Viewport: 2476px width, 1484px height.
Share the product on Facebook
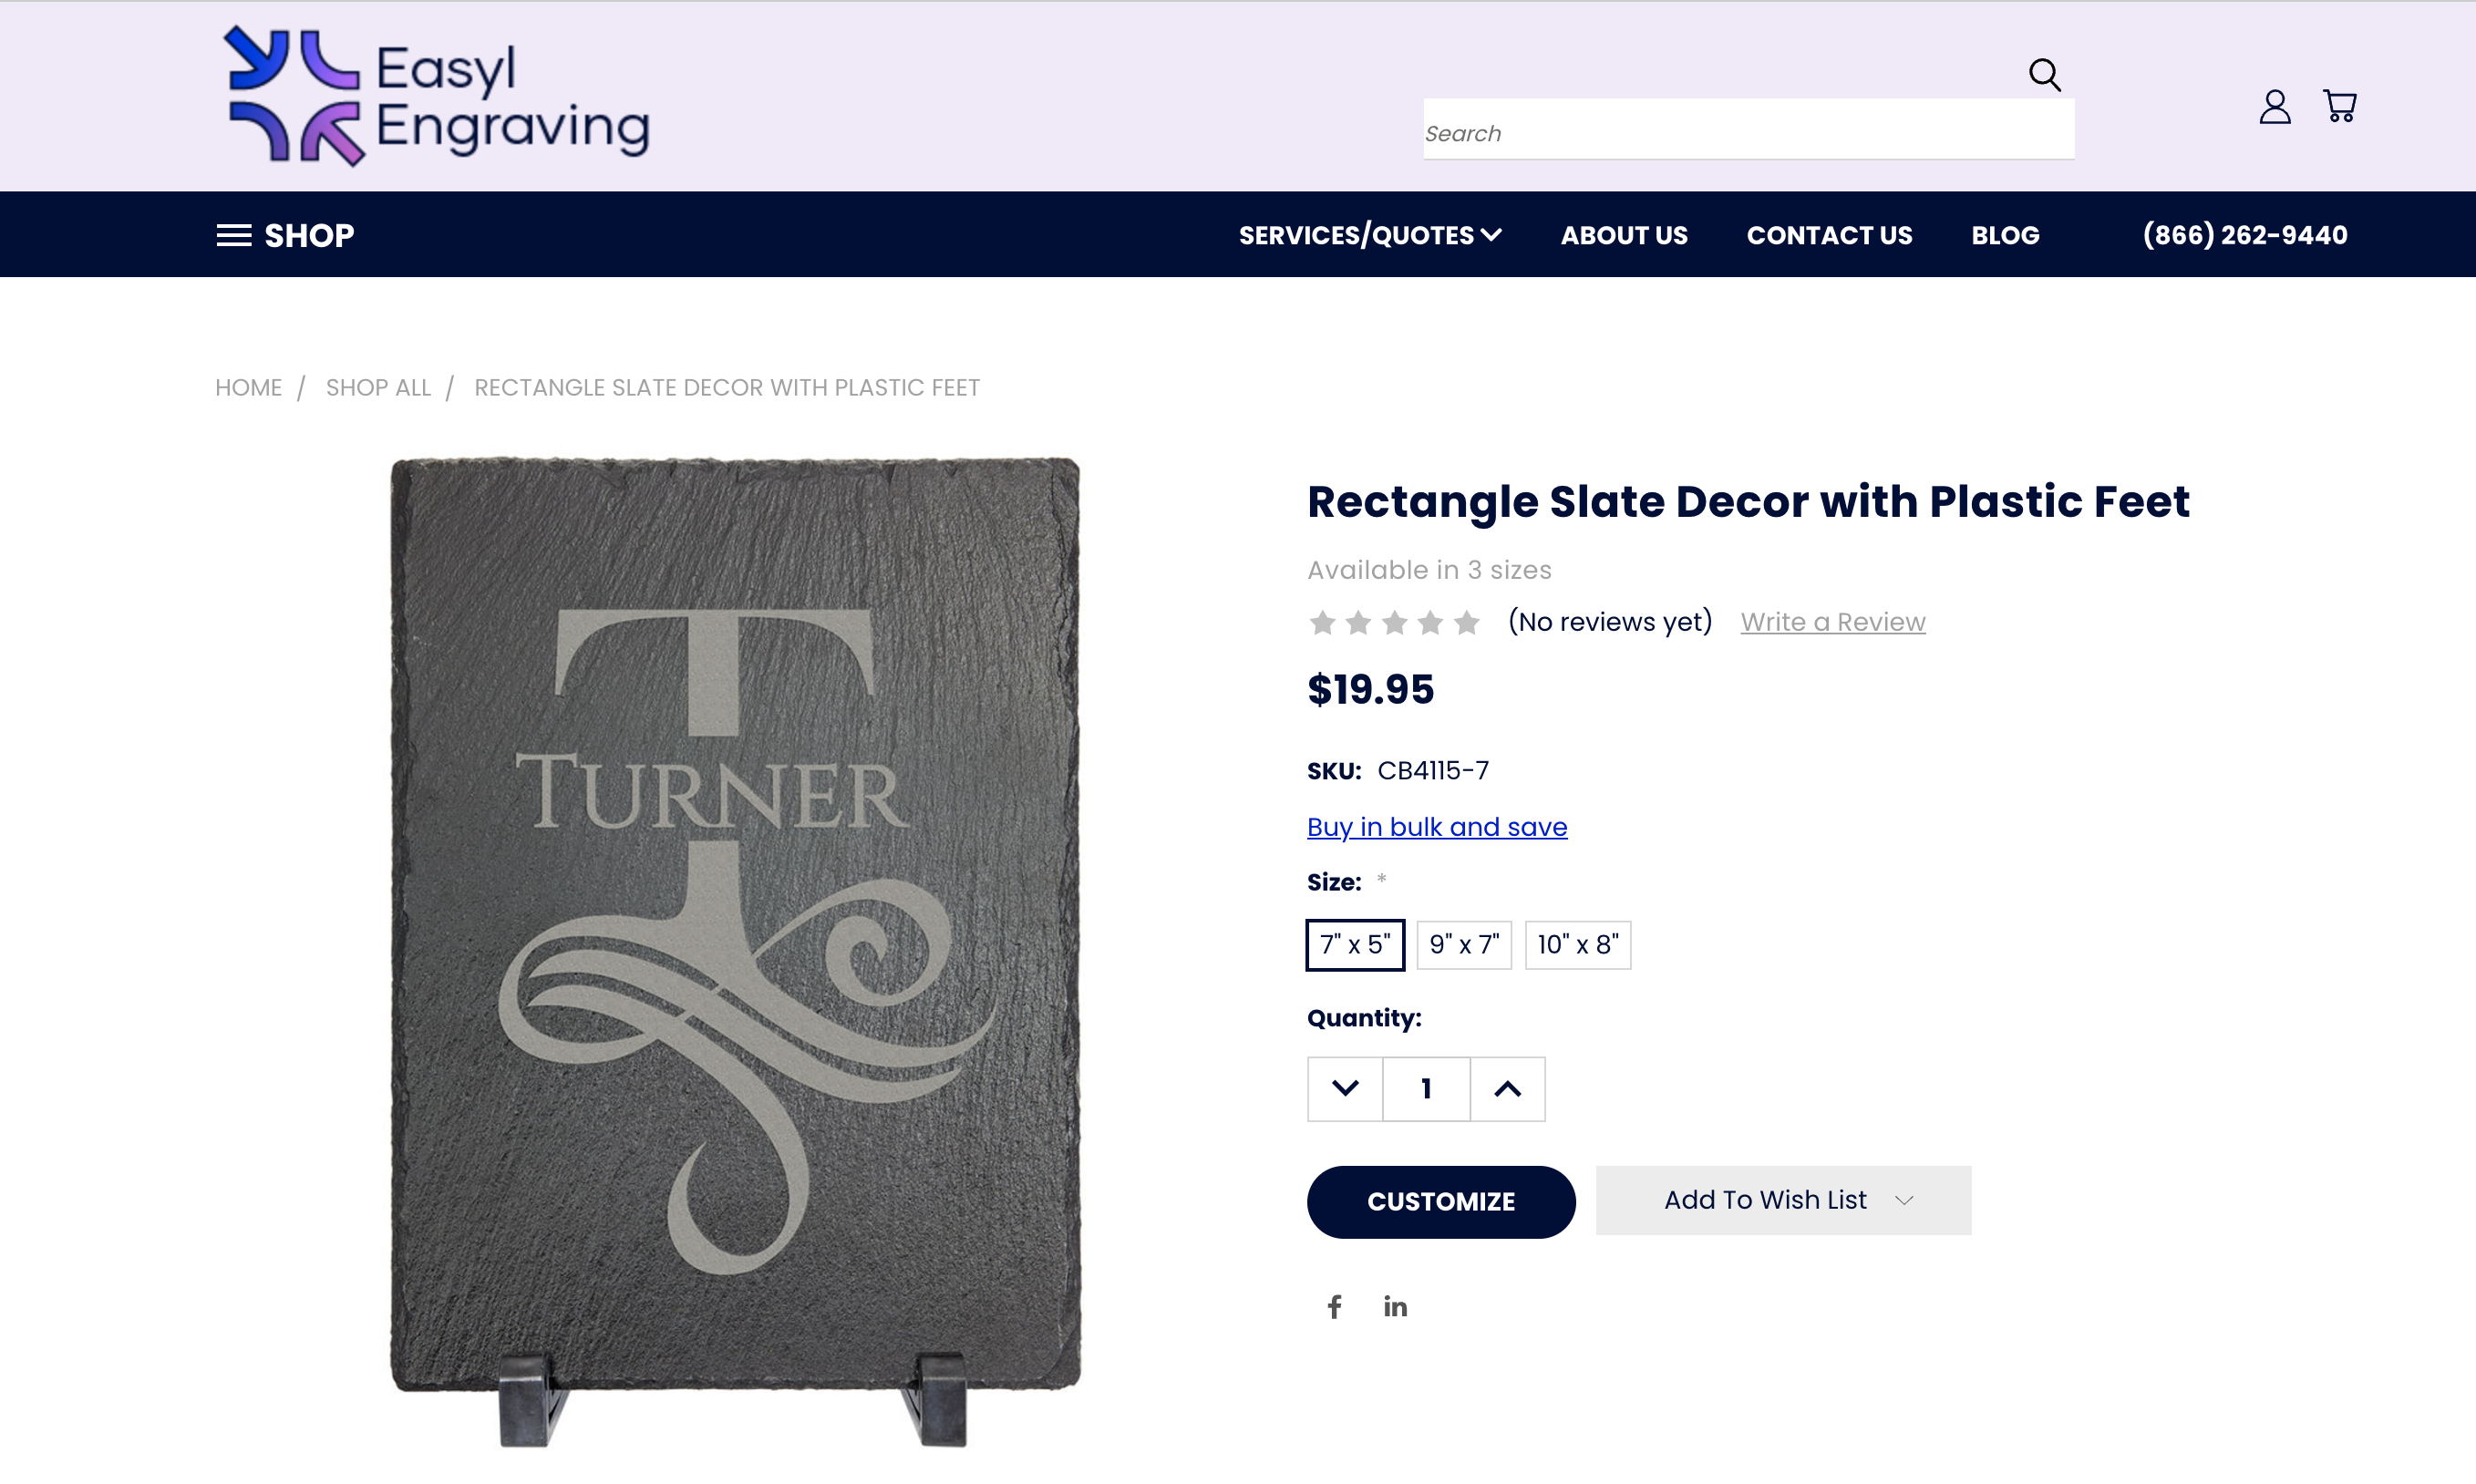click(x=1334, y=1306)
